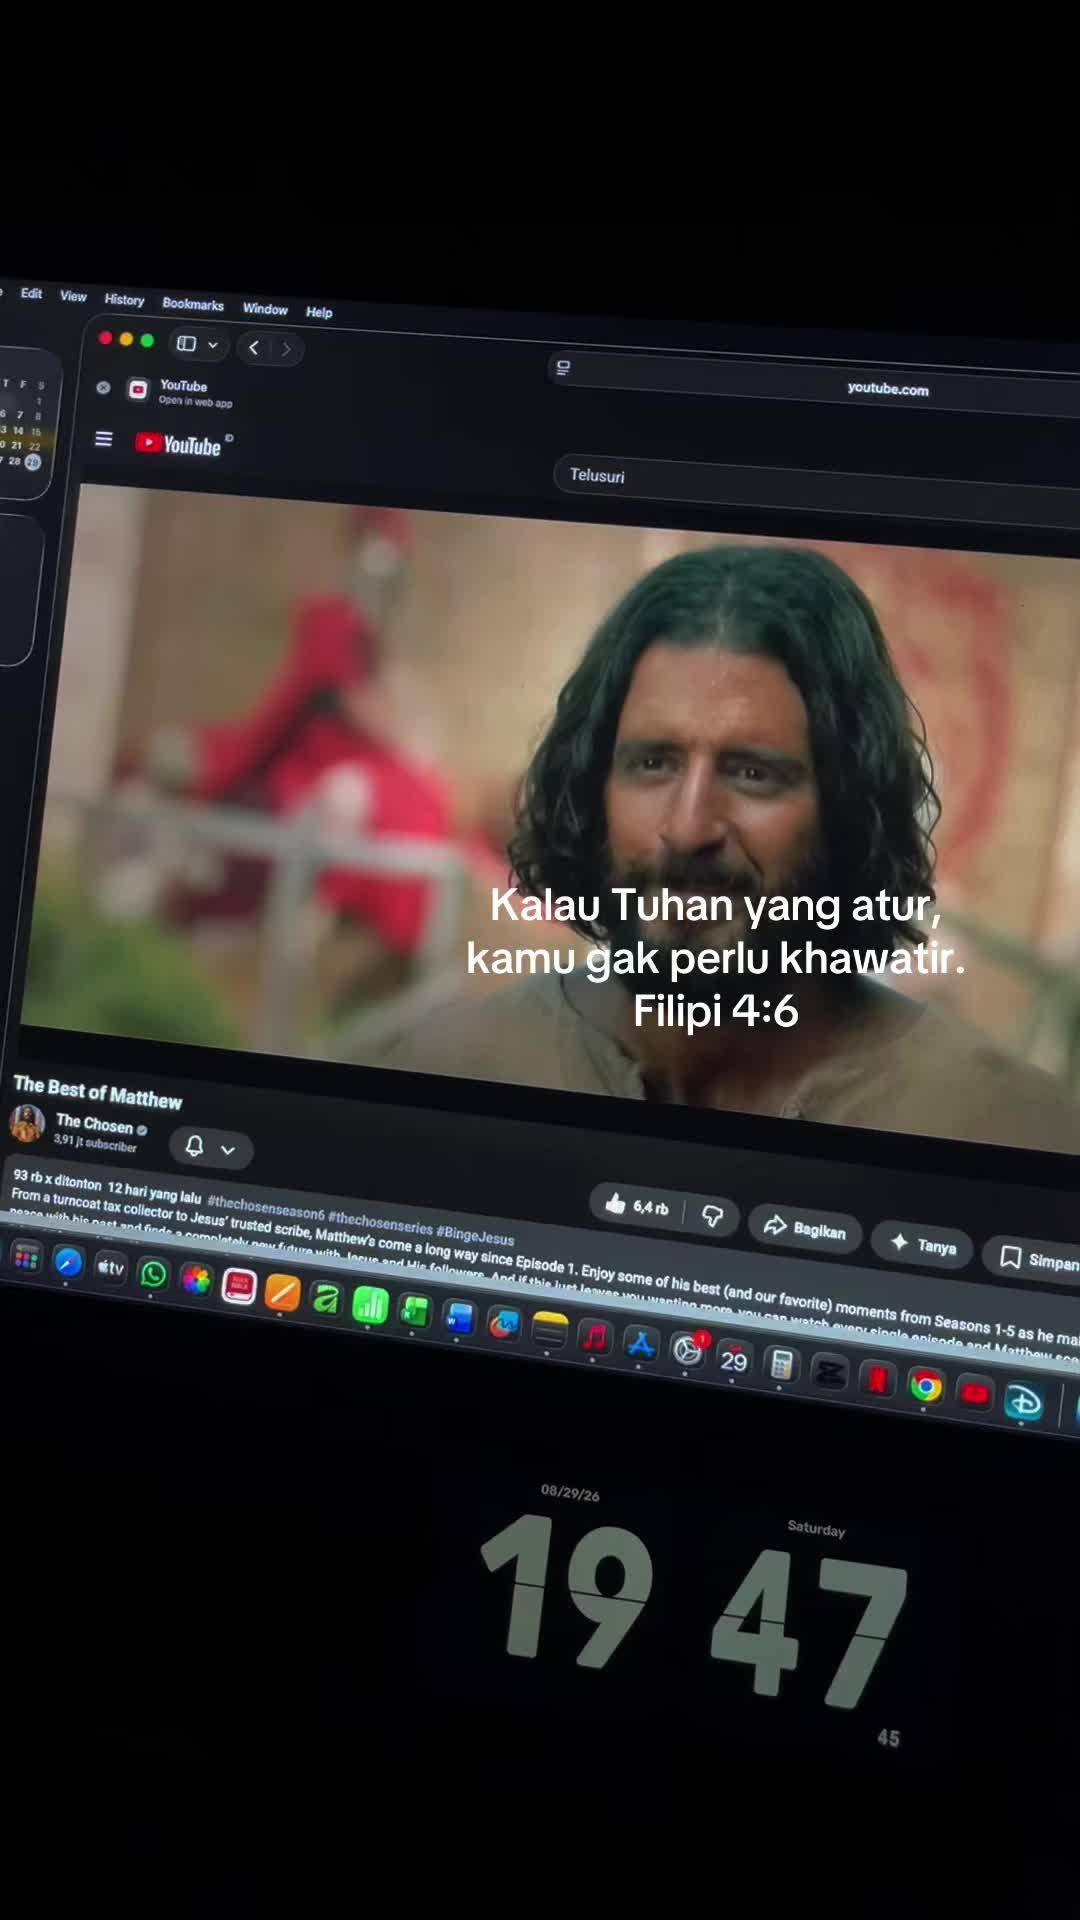Image resolution: width=1080 pixels, height=1920 pixels.
Task: Launch Netflix from the Dock
Action: pos(877,1380)
